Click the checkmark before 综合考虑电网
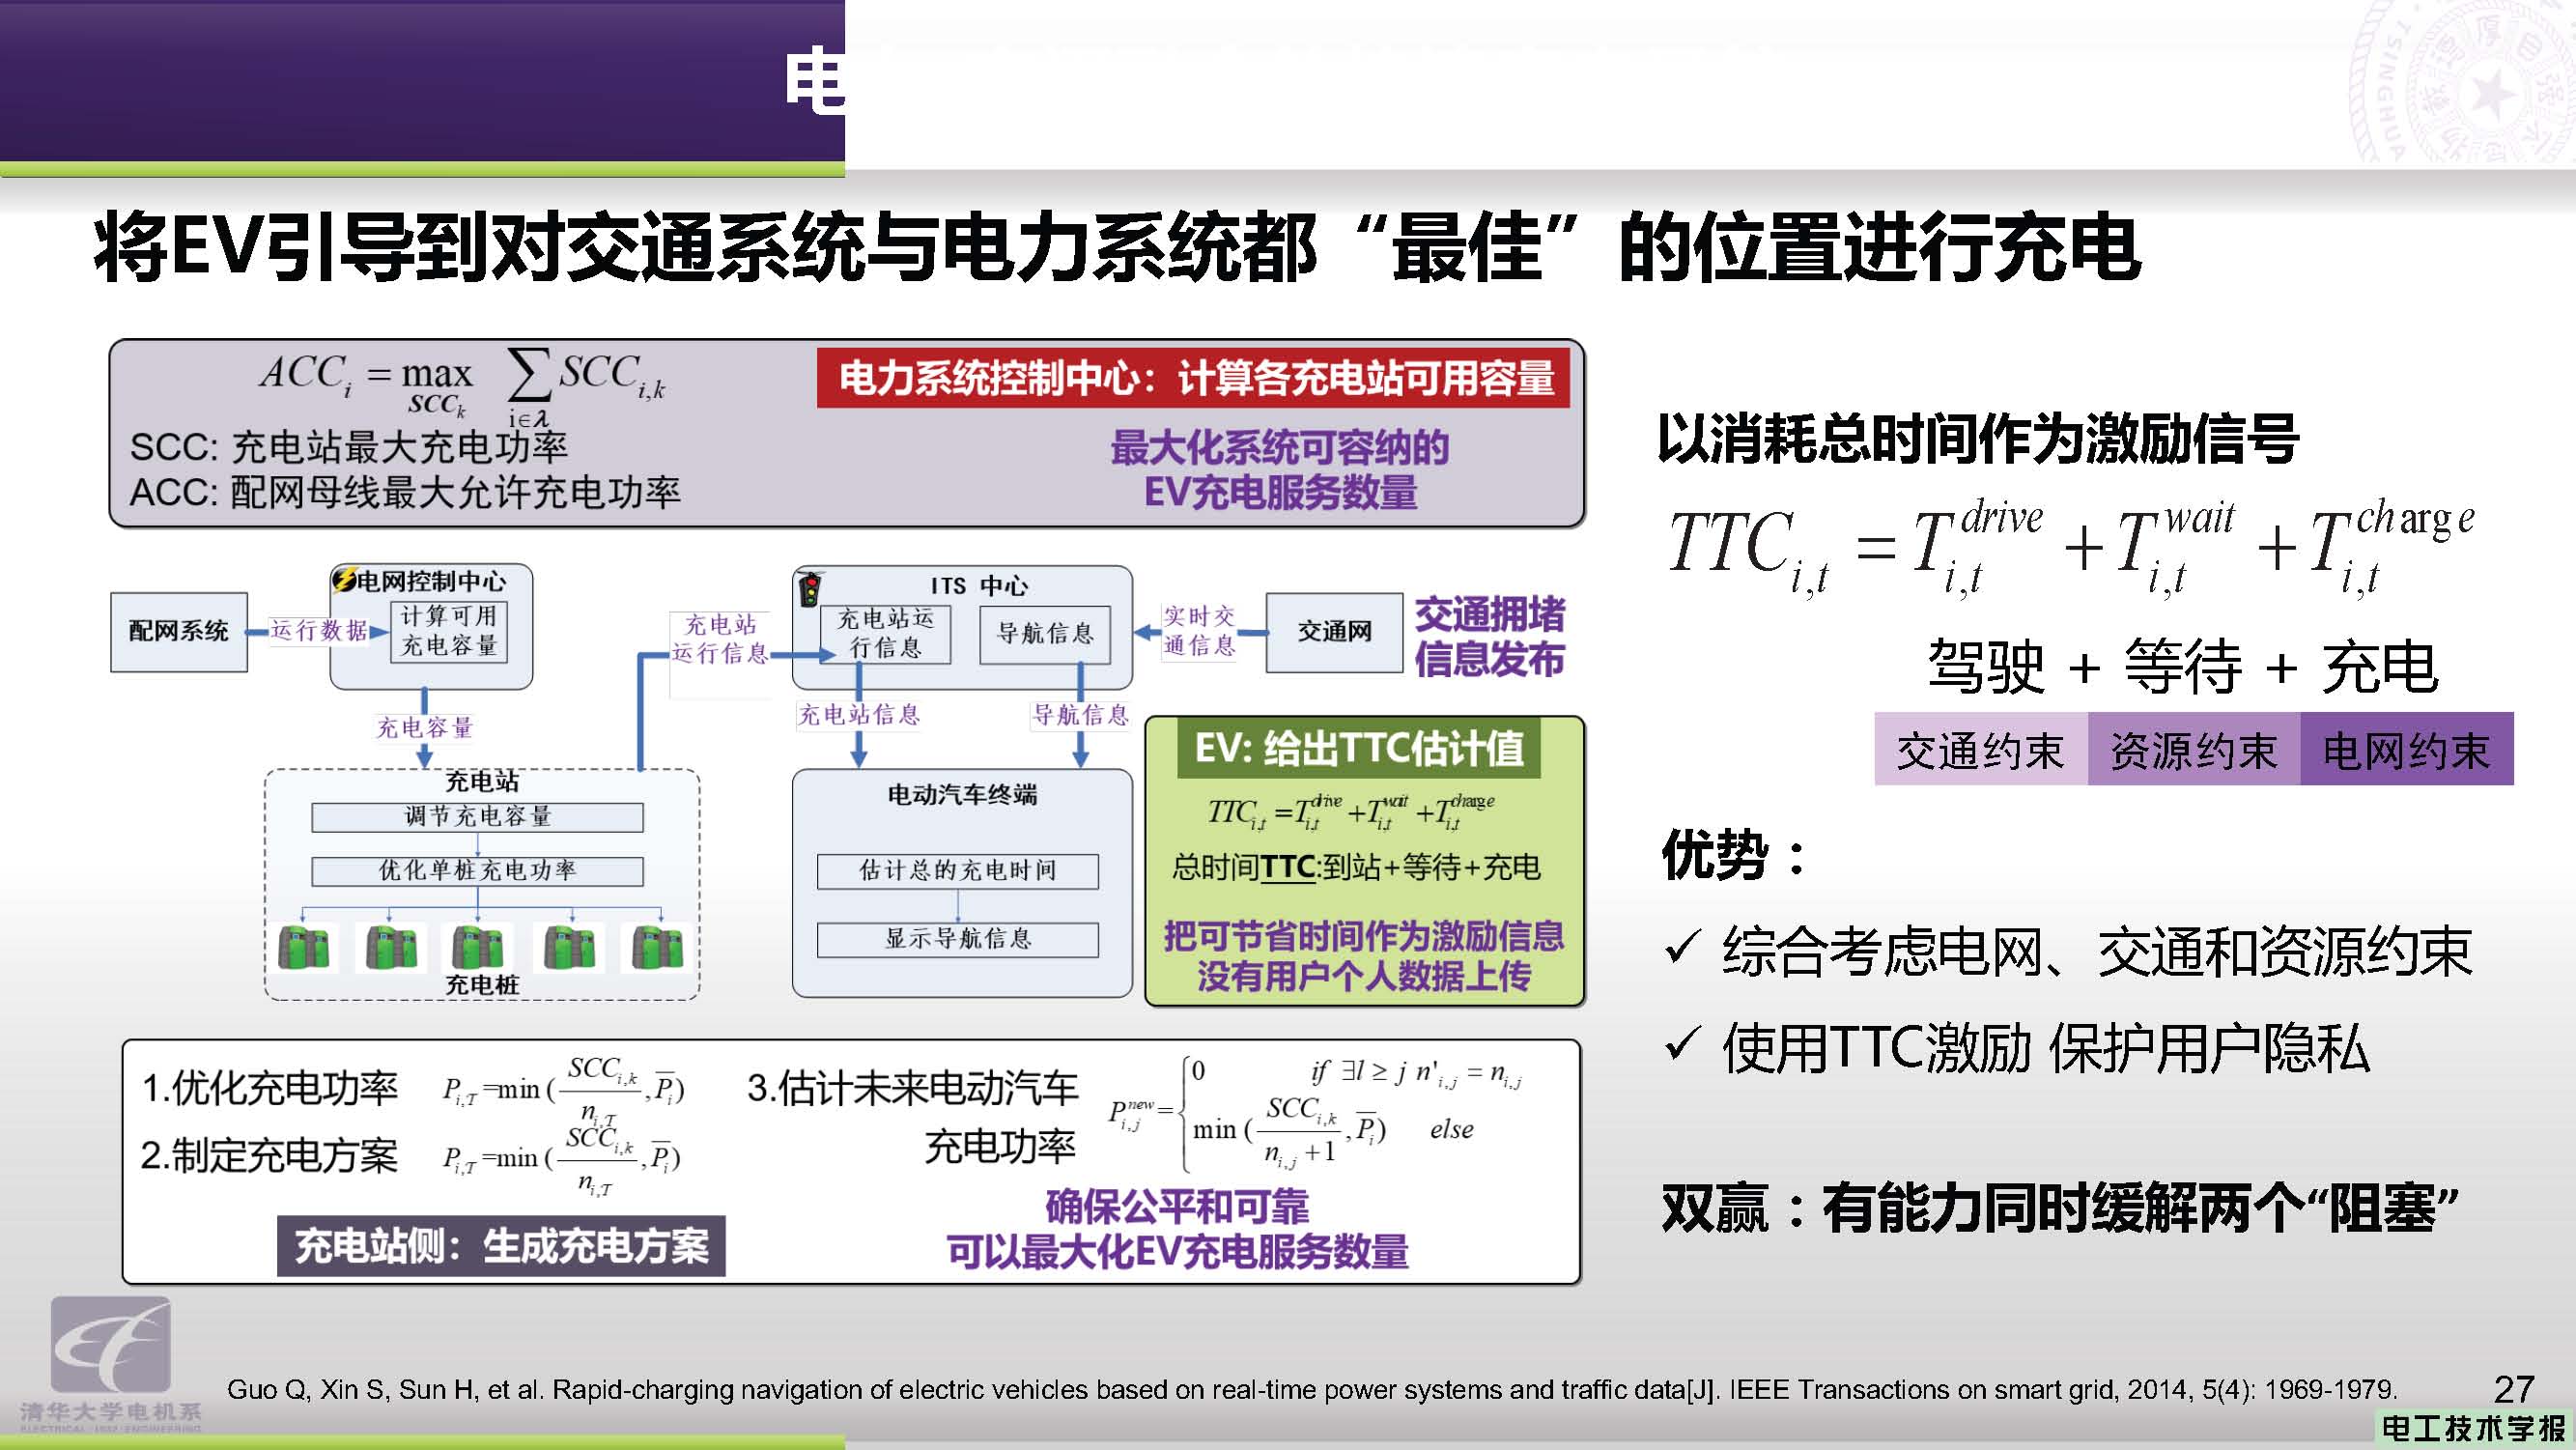The image size is (2576, 1450). (x=1683, y=946)
